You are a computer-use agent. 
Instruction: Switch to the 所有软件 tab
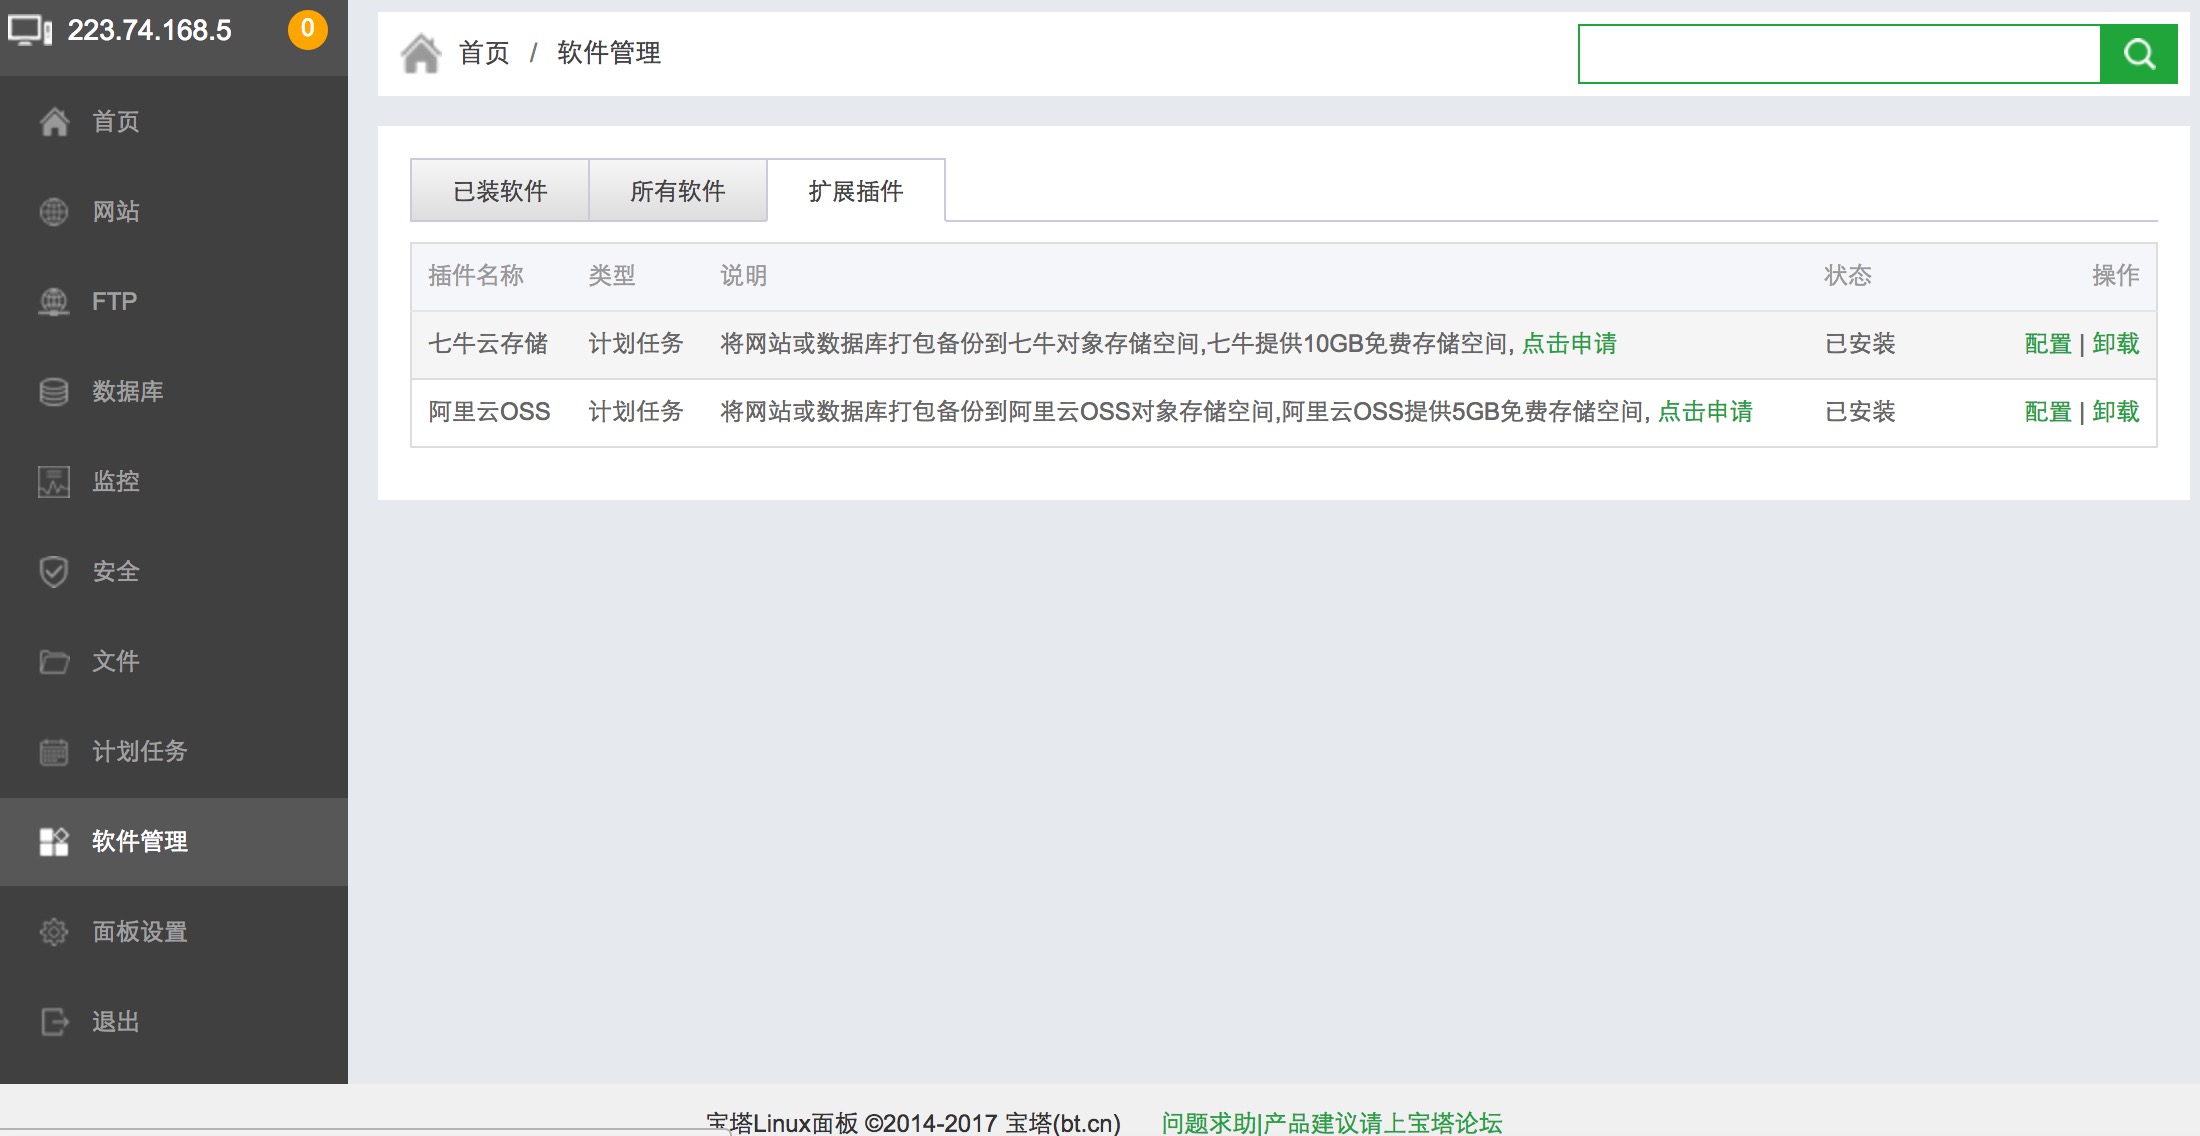click(678, 190)
